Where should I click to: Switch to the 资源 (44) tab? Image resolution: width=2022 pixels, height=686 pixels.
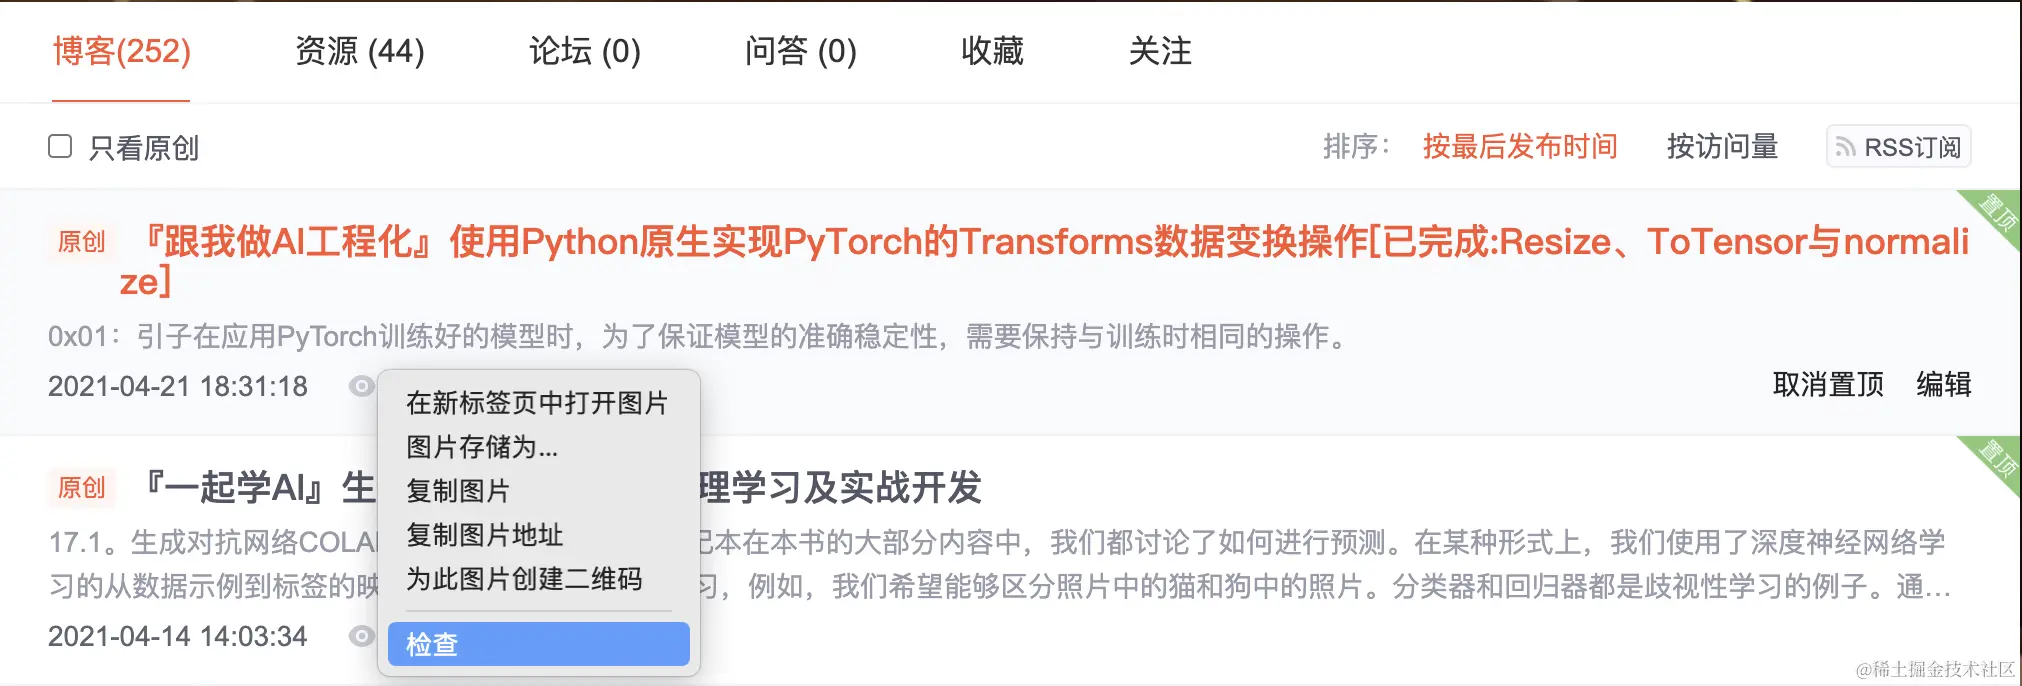pos(360,51)
